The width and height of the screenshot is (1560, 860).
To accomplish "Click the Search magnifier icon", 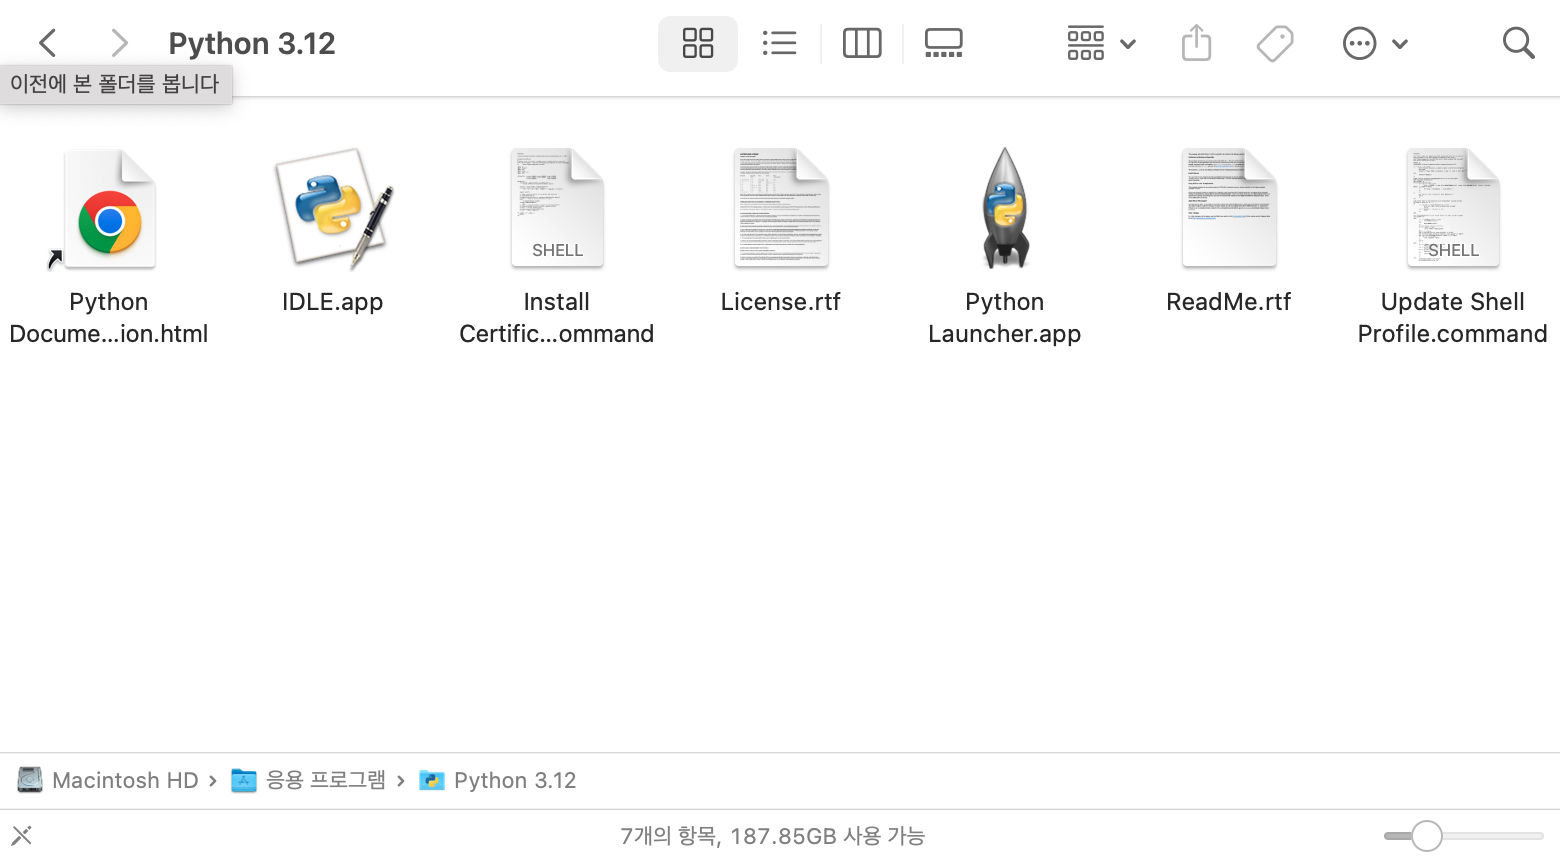I will coord(1518,43).
